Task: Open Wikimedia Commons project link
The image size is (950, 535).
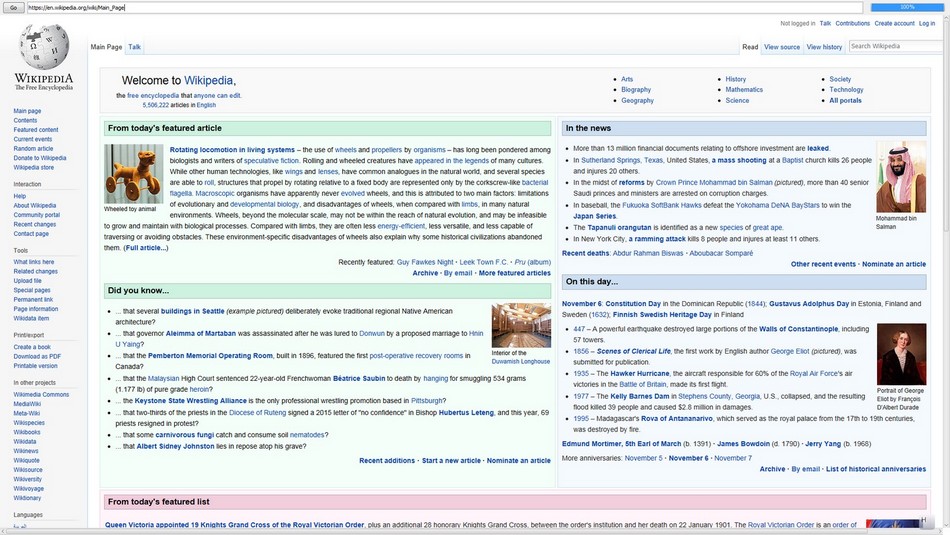Action: [x=41, y=394]
